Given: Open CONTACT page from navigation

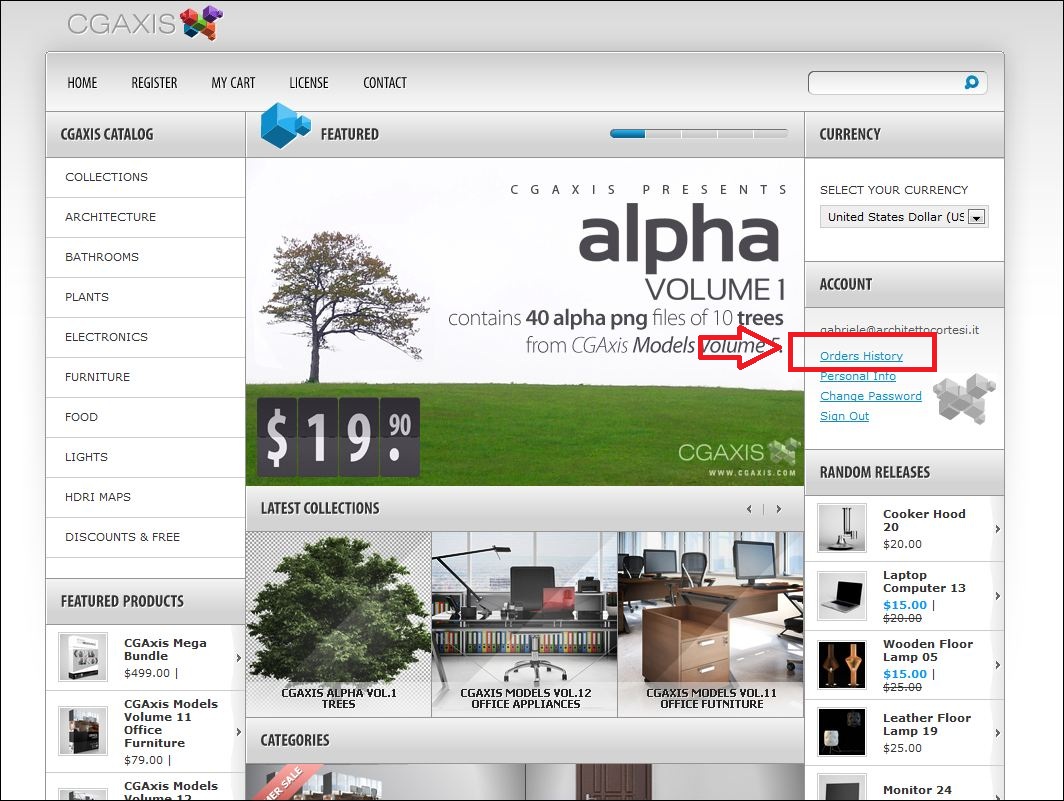Looking at the screenshot, I should click(x=385, y=83).
